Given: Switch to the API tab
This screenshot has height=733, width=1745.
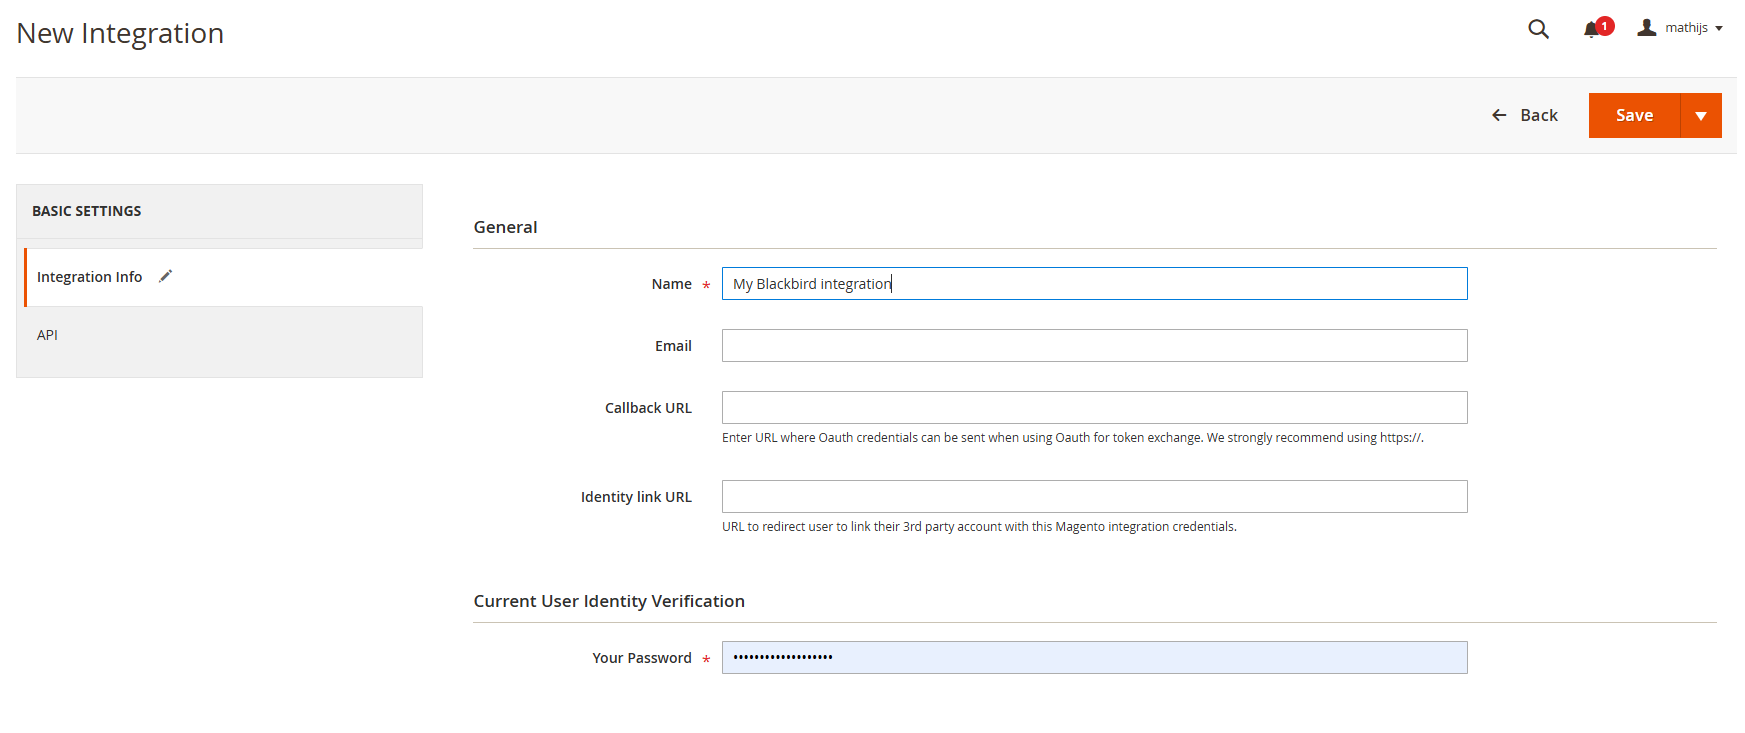Looking at the screenshot, I should [x=220, y=335].
